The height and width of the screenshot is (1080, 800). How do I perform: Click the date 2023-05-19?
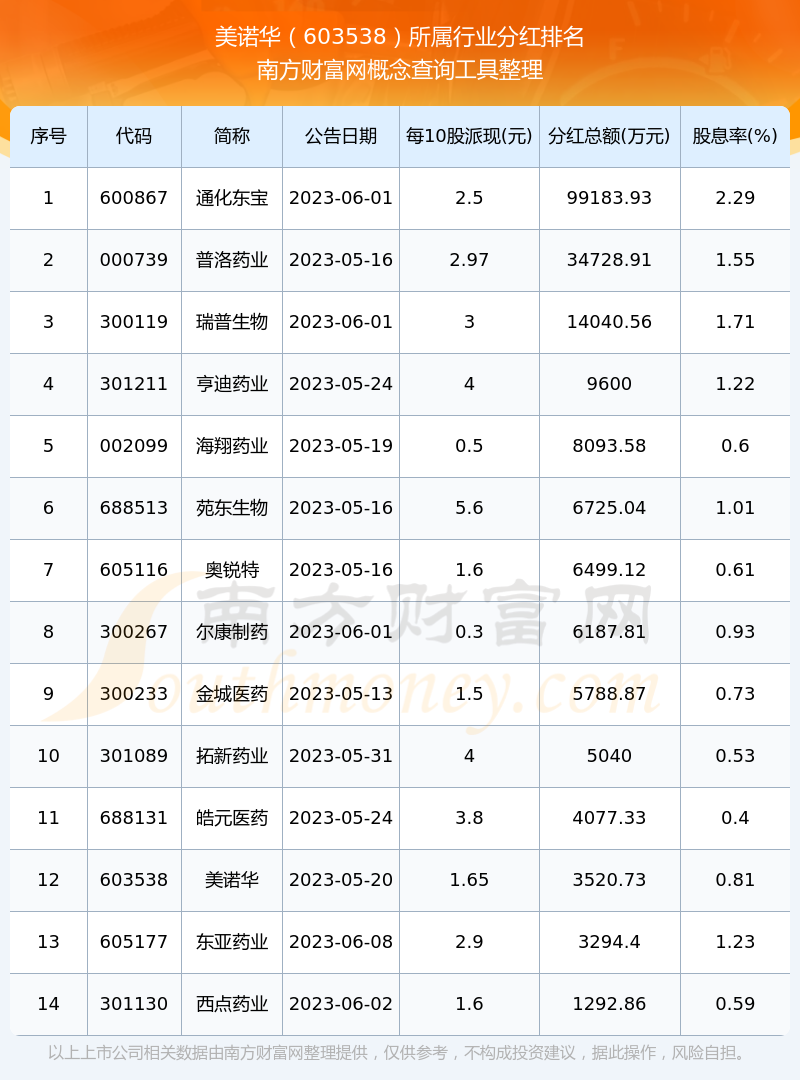[x=341, y=446]
